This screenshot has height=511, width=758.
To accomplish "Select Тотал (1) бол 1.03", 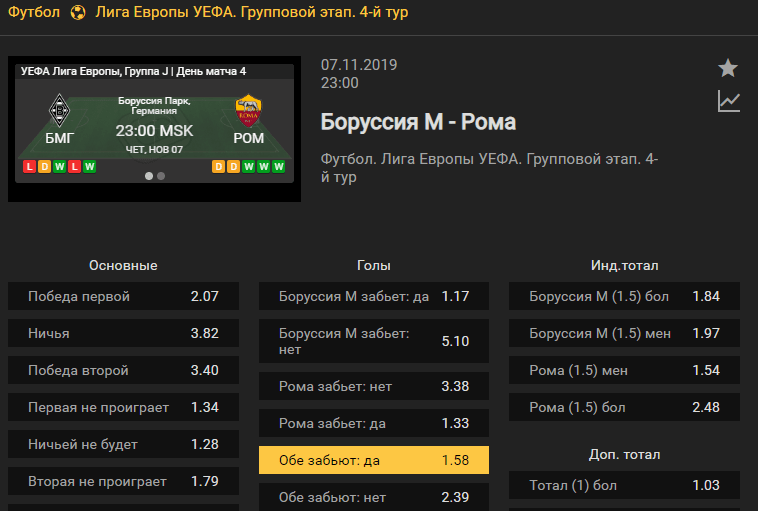I will 624,485.
